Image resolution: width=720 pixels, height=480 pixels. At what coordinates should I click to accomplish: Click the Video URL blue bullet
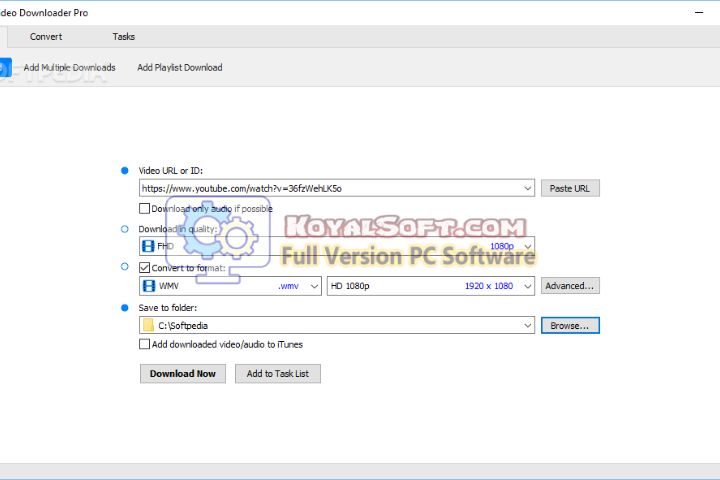coord(124,170)
